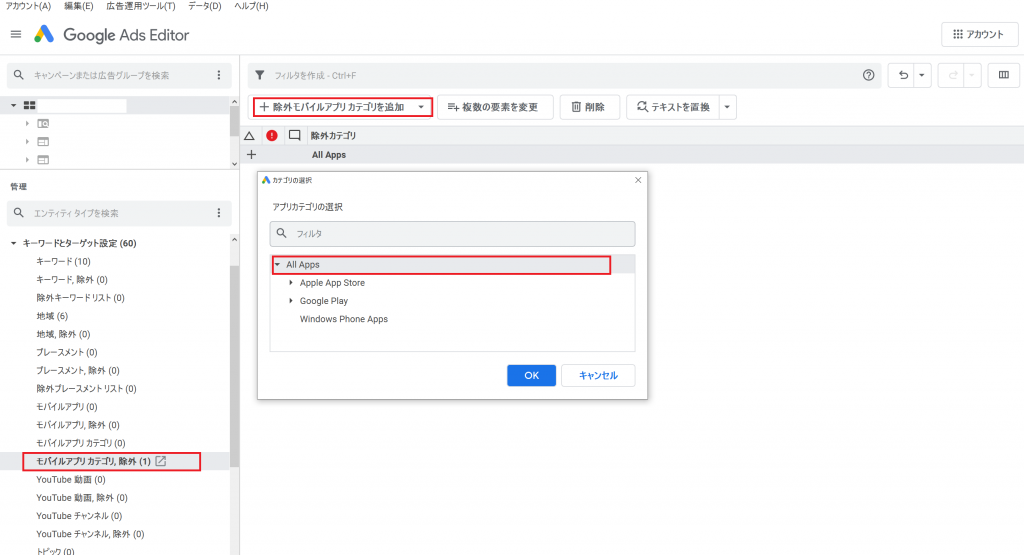Click the filter funnel icon
1024x555 pixels.
[x=260, y=75]
